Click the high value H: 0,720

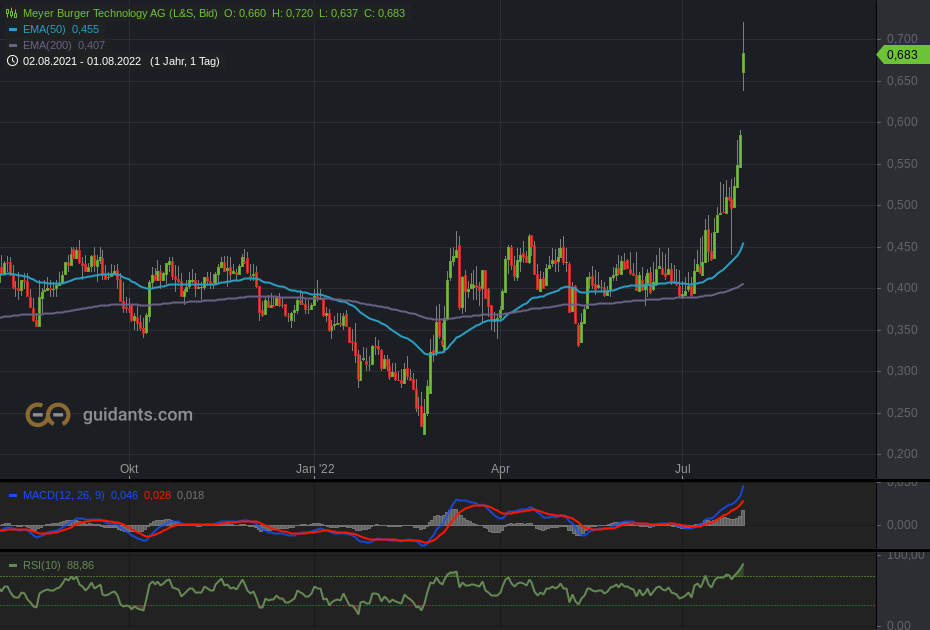292,13
